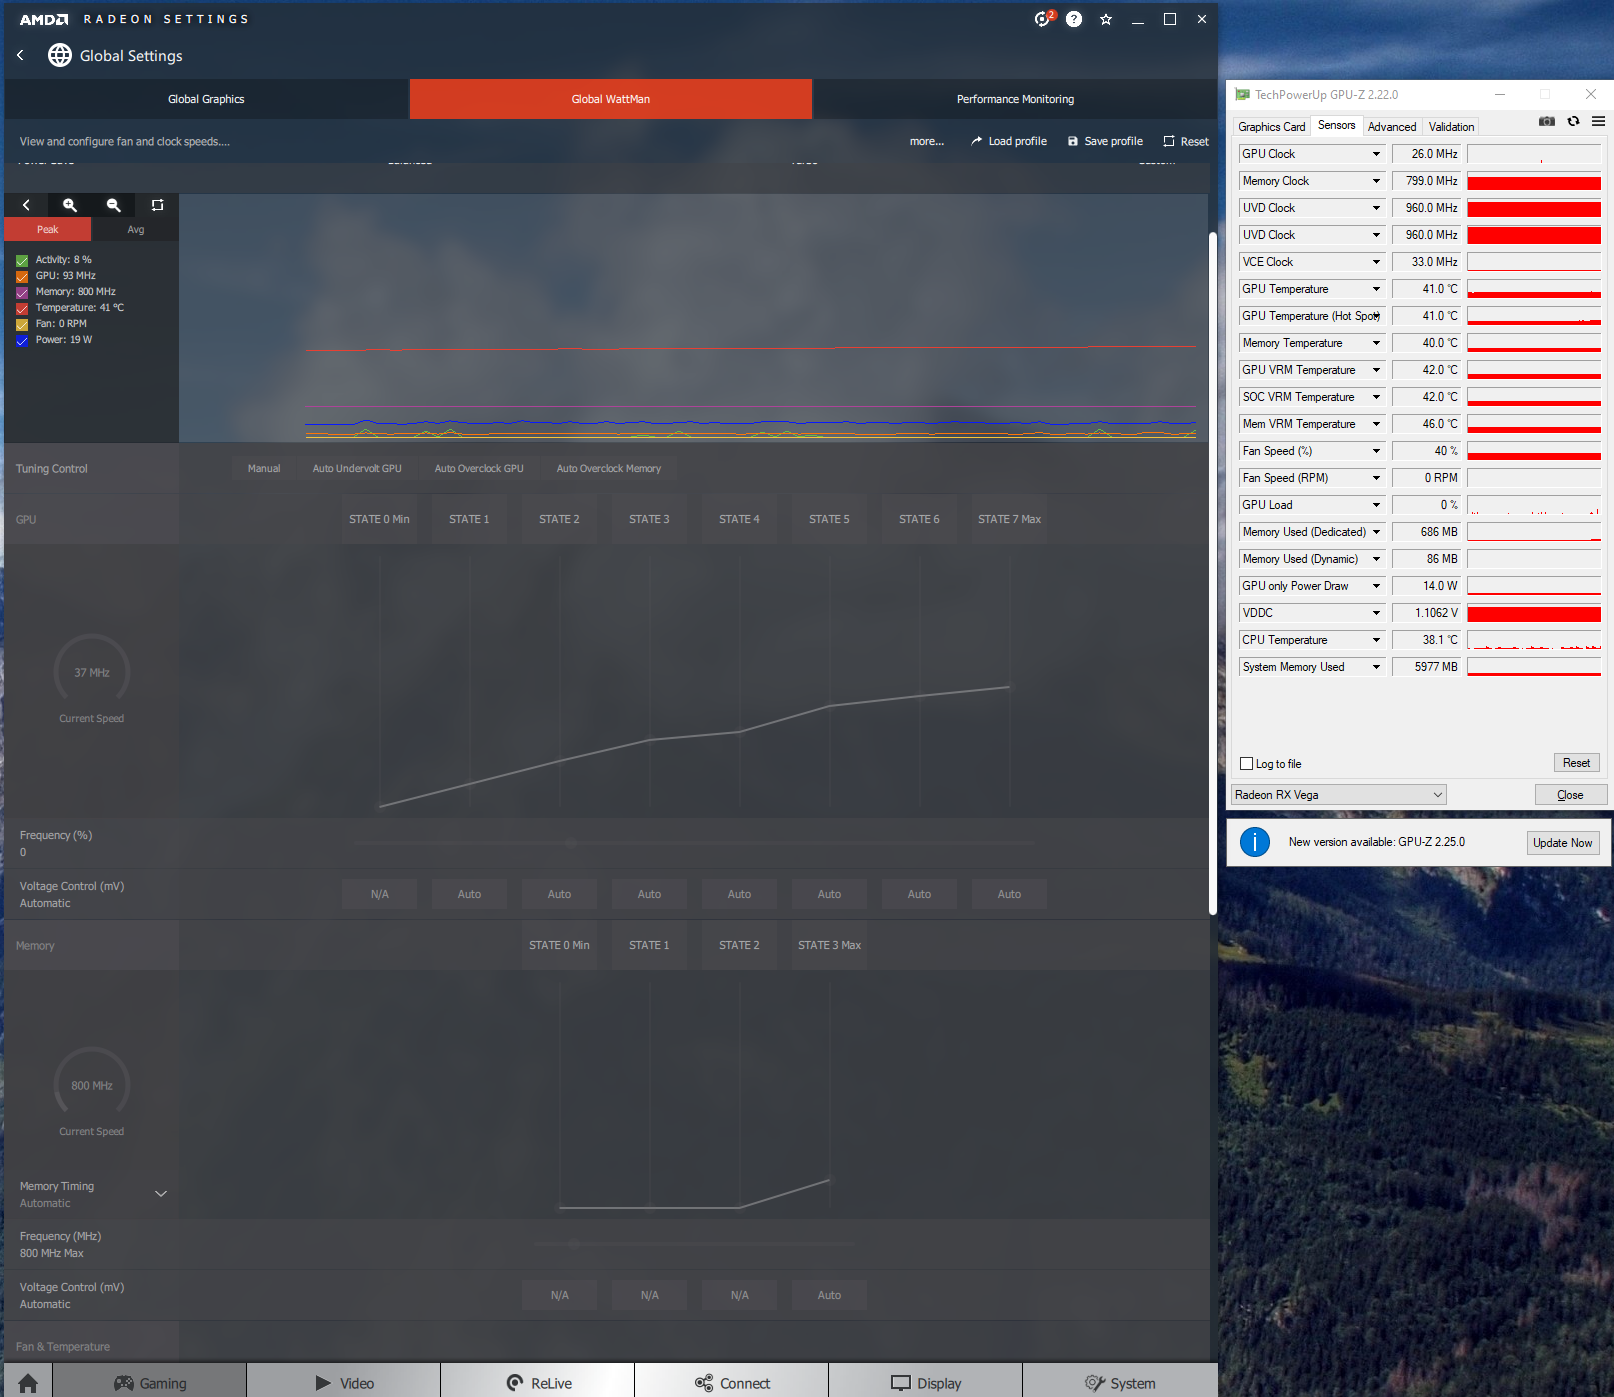
Task: Switch to the Performance Monitoring tab
Action: [1015, 99]
